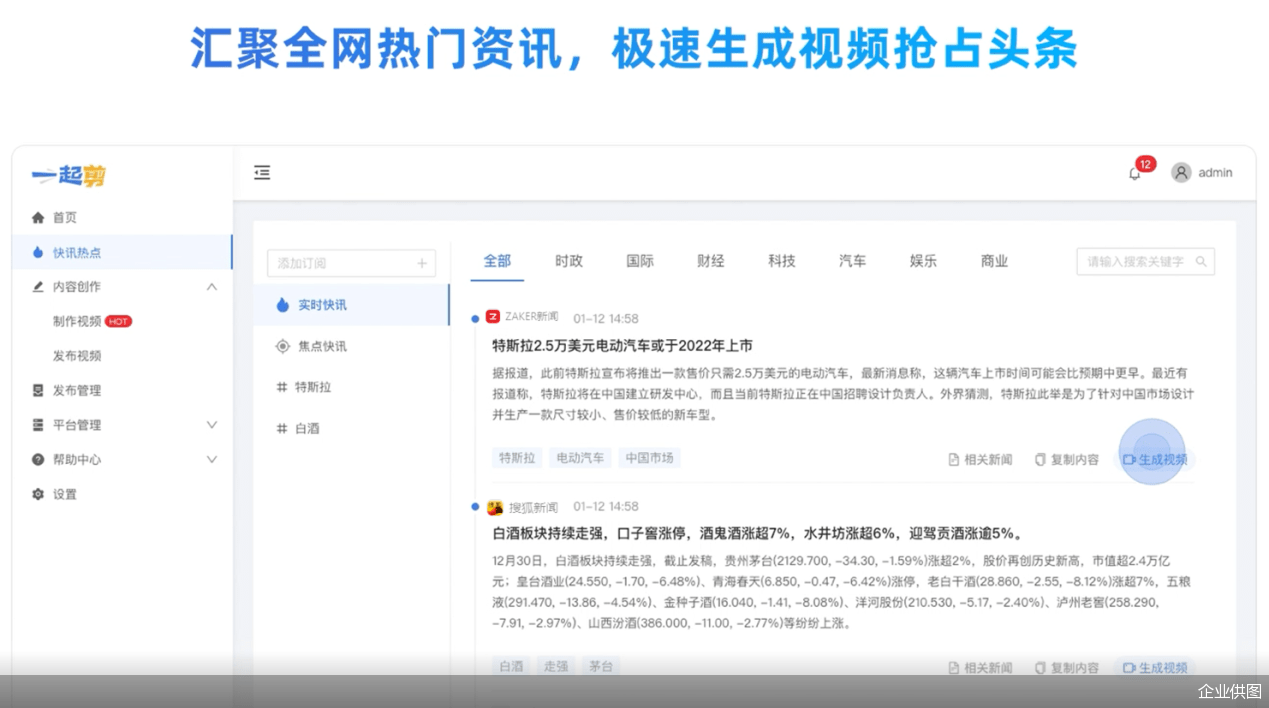Select 焦点快讯 in the subscription list

click(x=322, y=346)
